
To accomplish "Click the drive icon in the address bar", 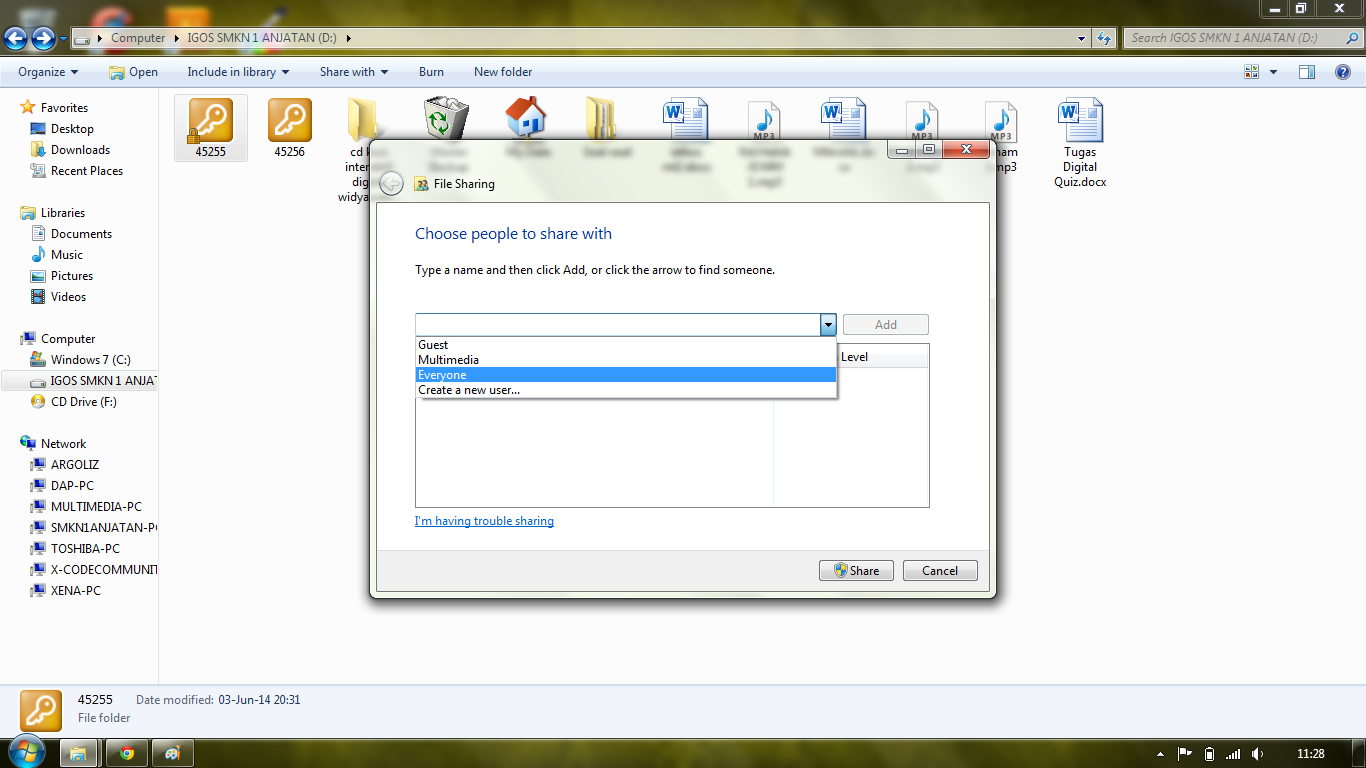I will [83, 38].
